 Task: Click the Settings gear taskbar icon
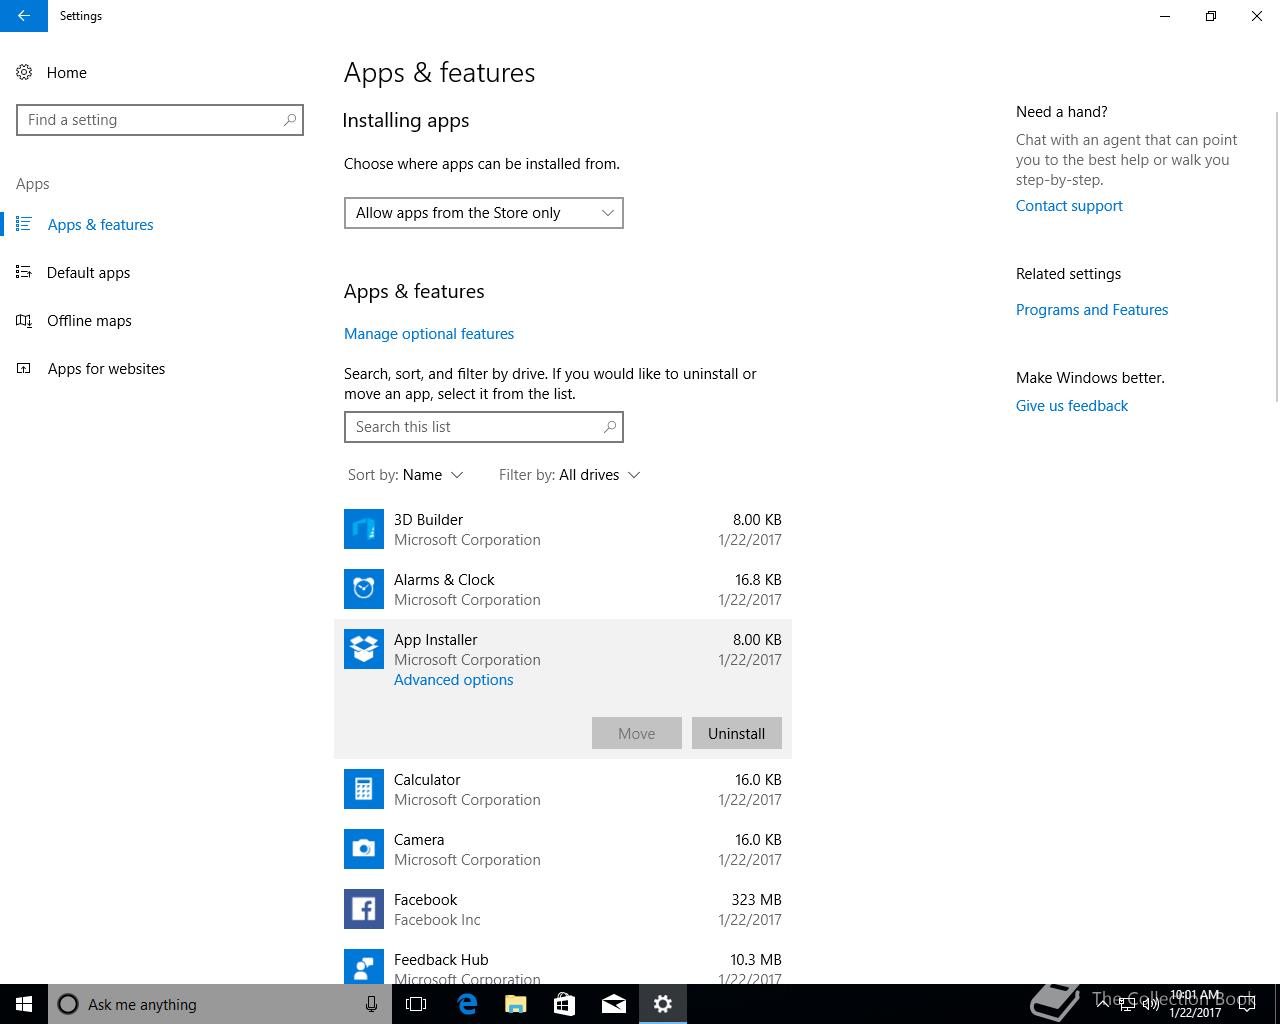(x=663, y=1004)
